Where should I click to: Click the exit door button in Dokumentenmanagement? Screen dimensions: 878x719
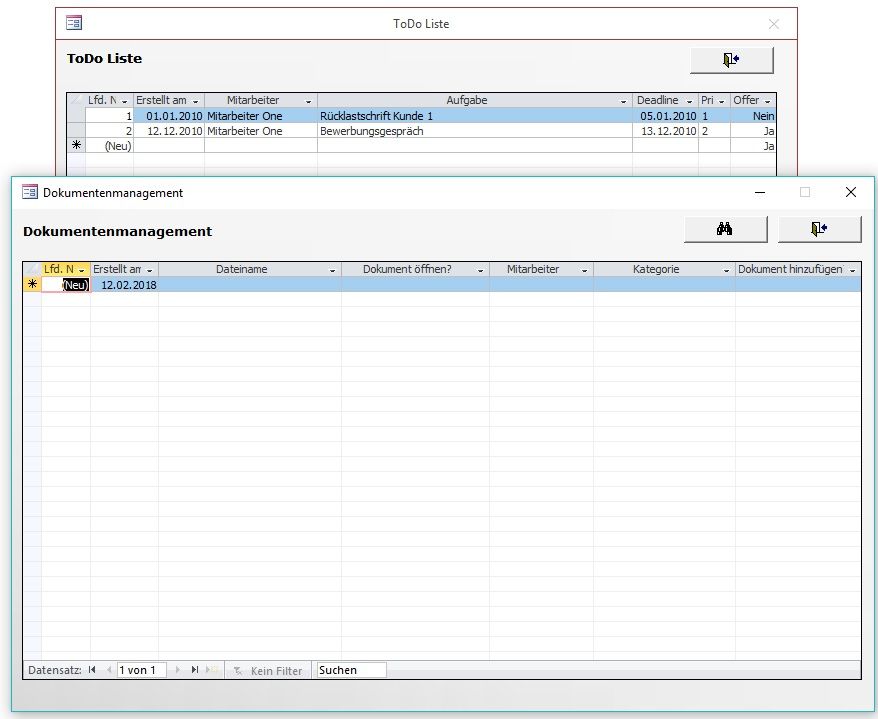click(x=819, y=229)
